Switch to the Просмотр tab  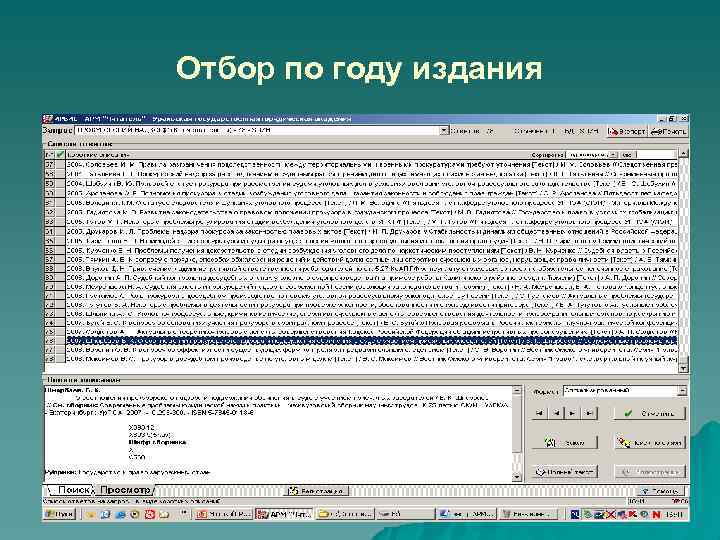125,490
